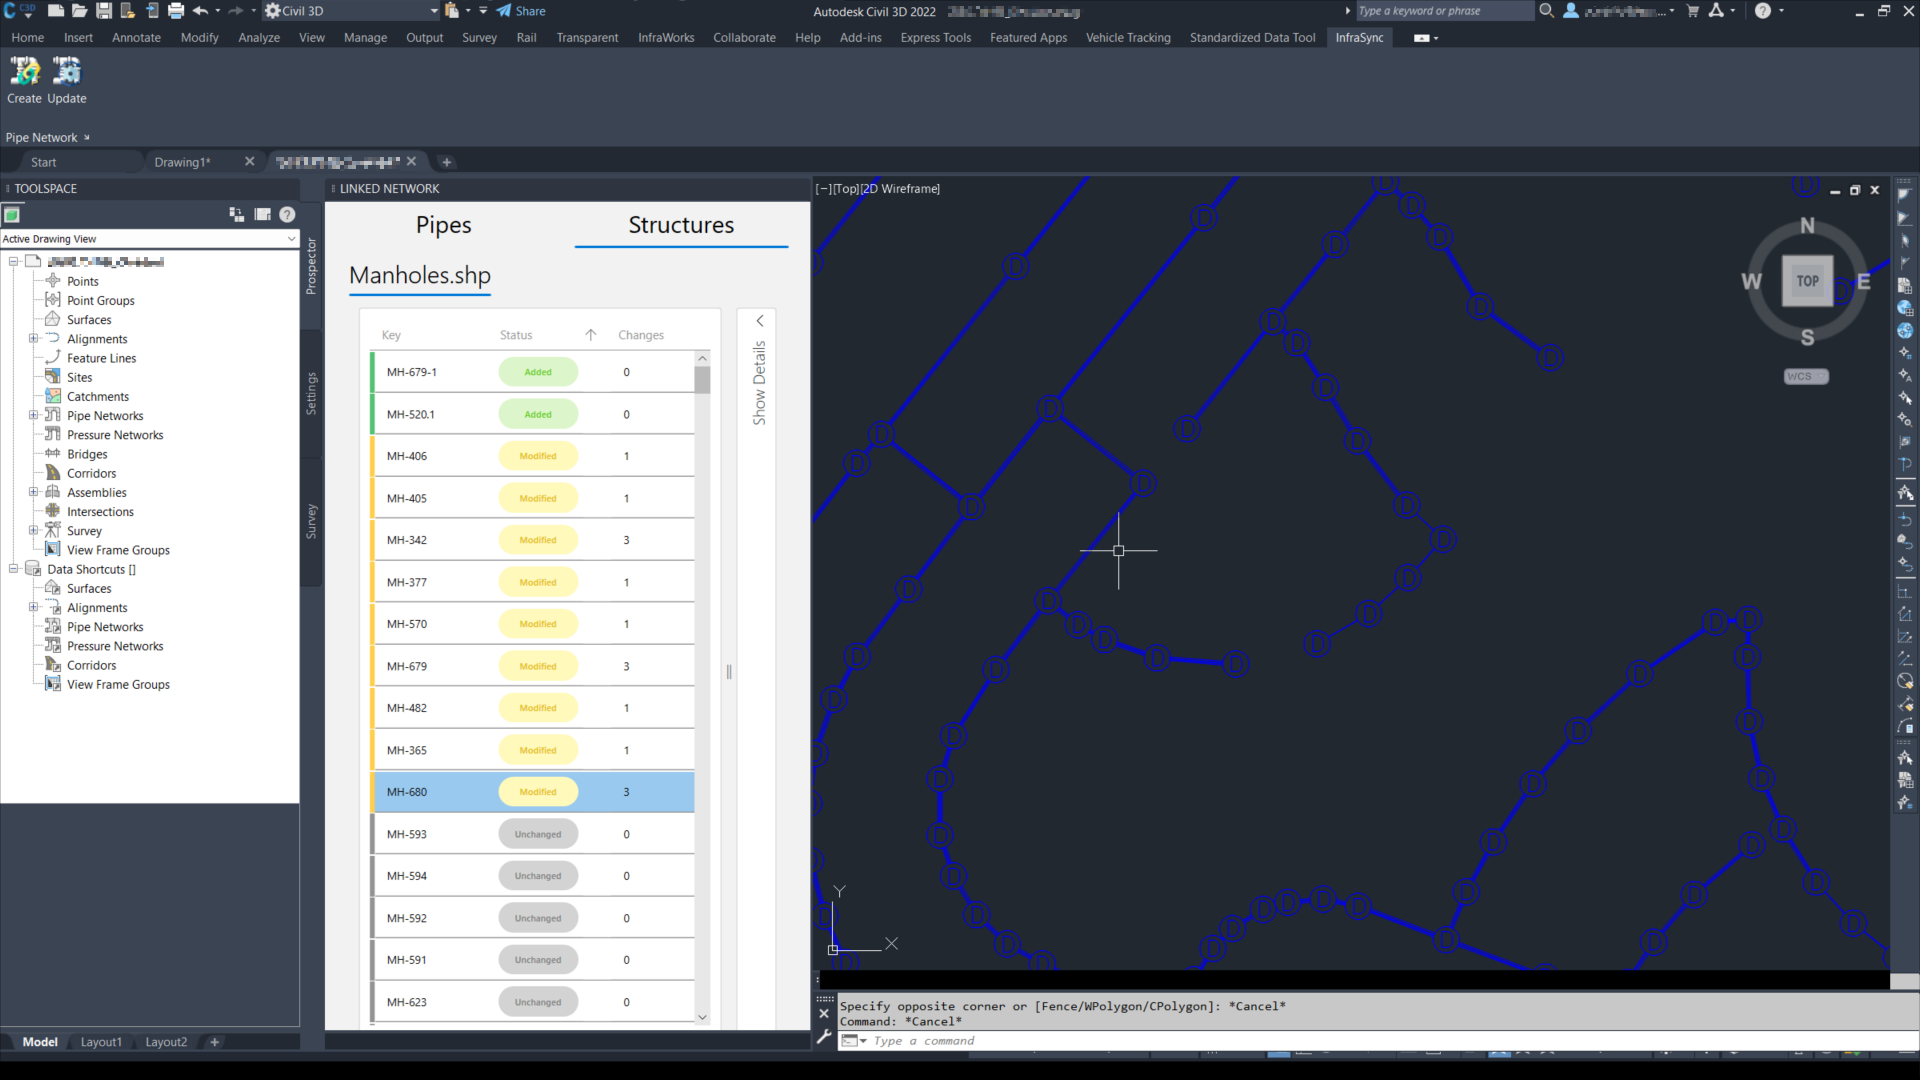Image resolution: width=1920 pixels, height=1080 pixels.
Task: Switch to the Pipes tab
Action: [443, 225]
